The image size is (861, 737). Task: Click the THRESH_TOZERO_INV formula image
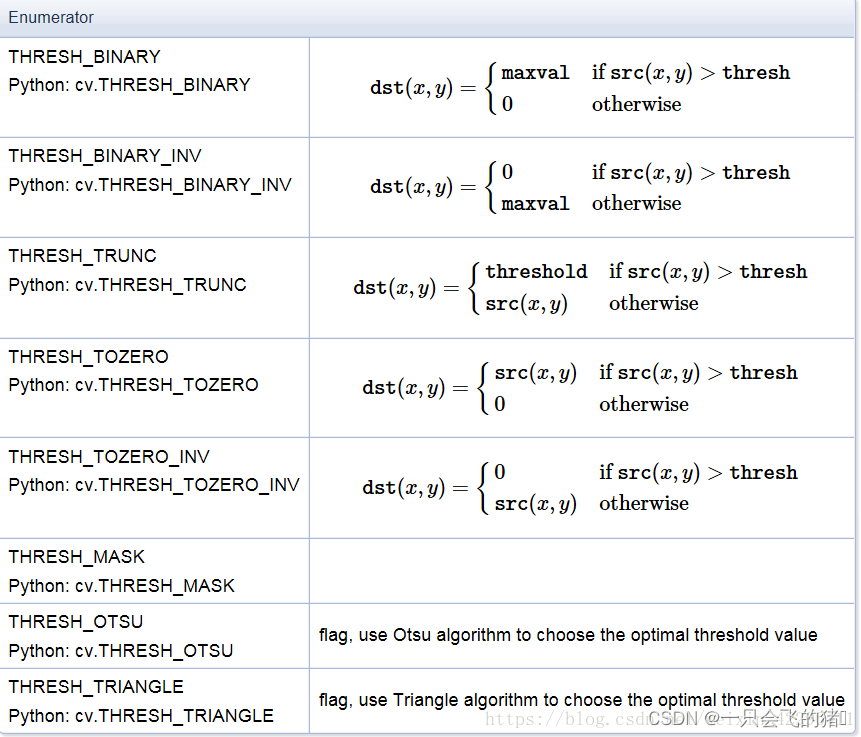pyautogui.click(x=580, y=487)
